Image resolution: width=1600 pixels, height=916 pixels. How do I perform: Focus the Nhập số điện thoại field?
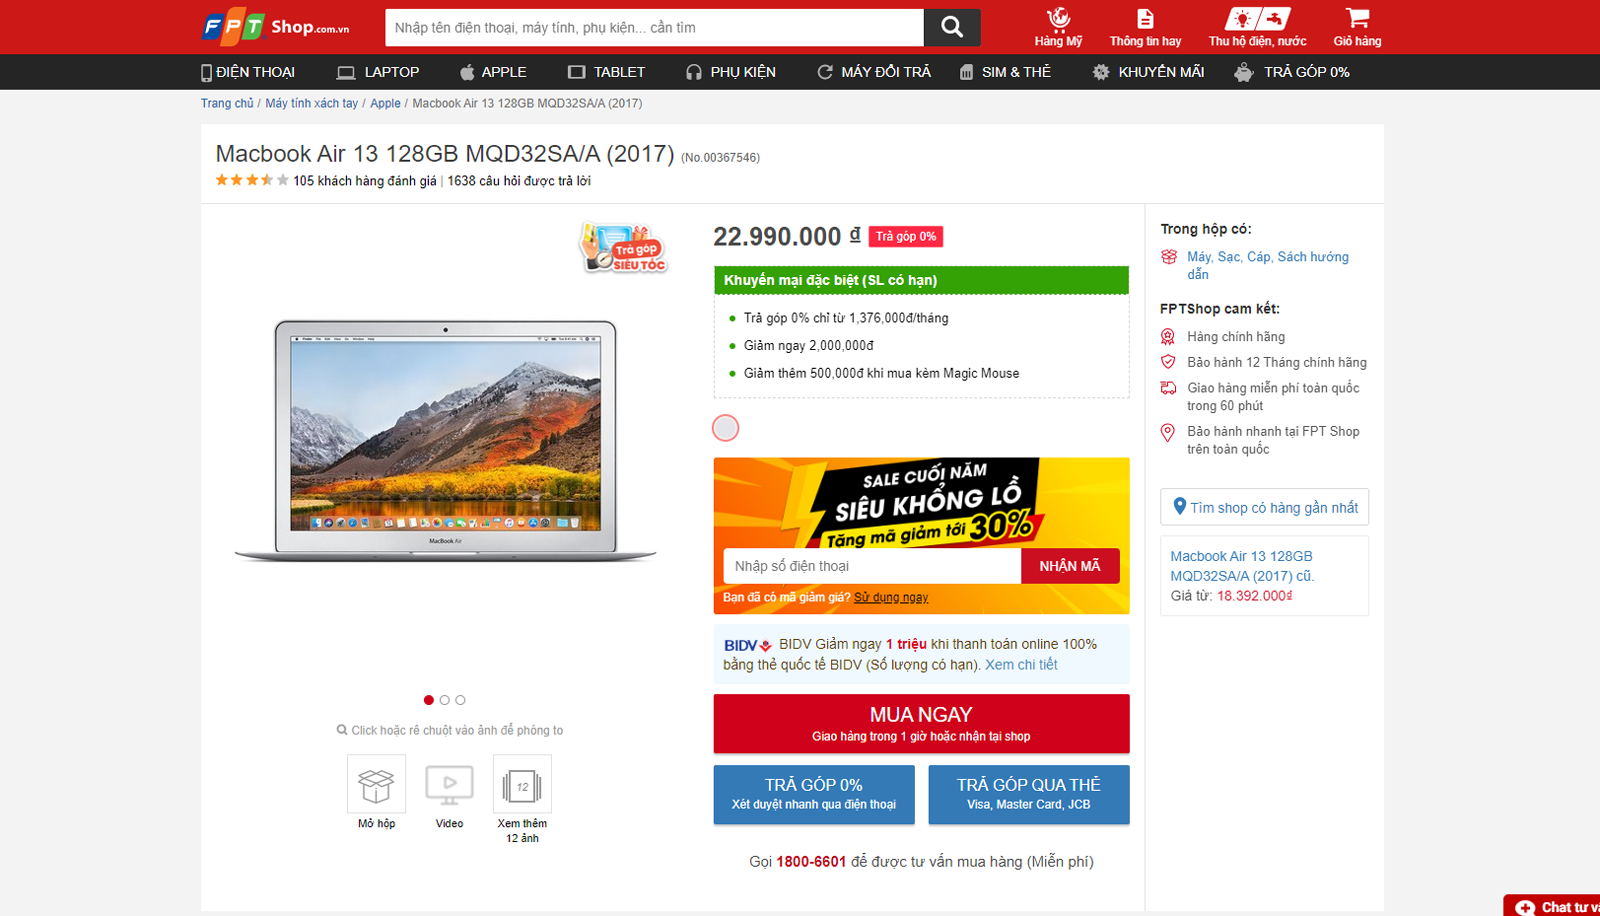coord(872,566)
